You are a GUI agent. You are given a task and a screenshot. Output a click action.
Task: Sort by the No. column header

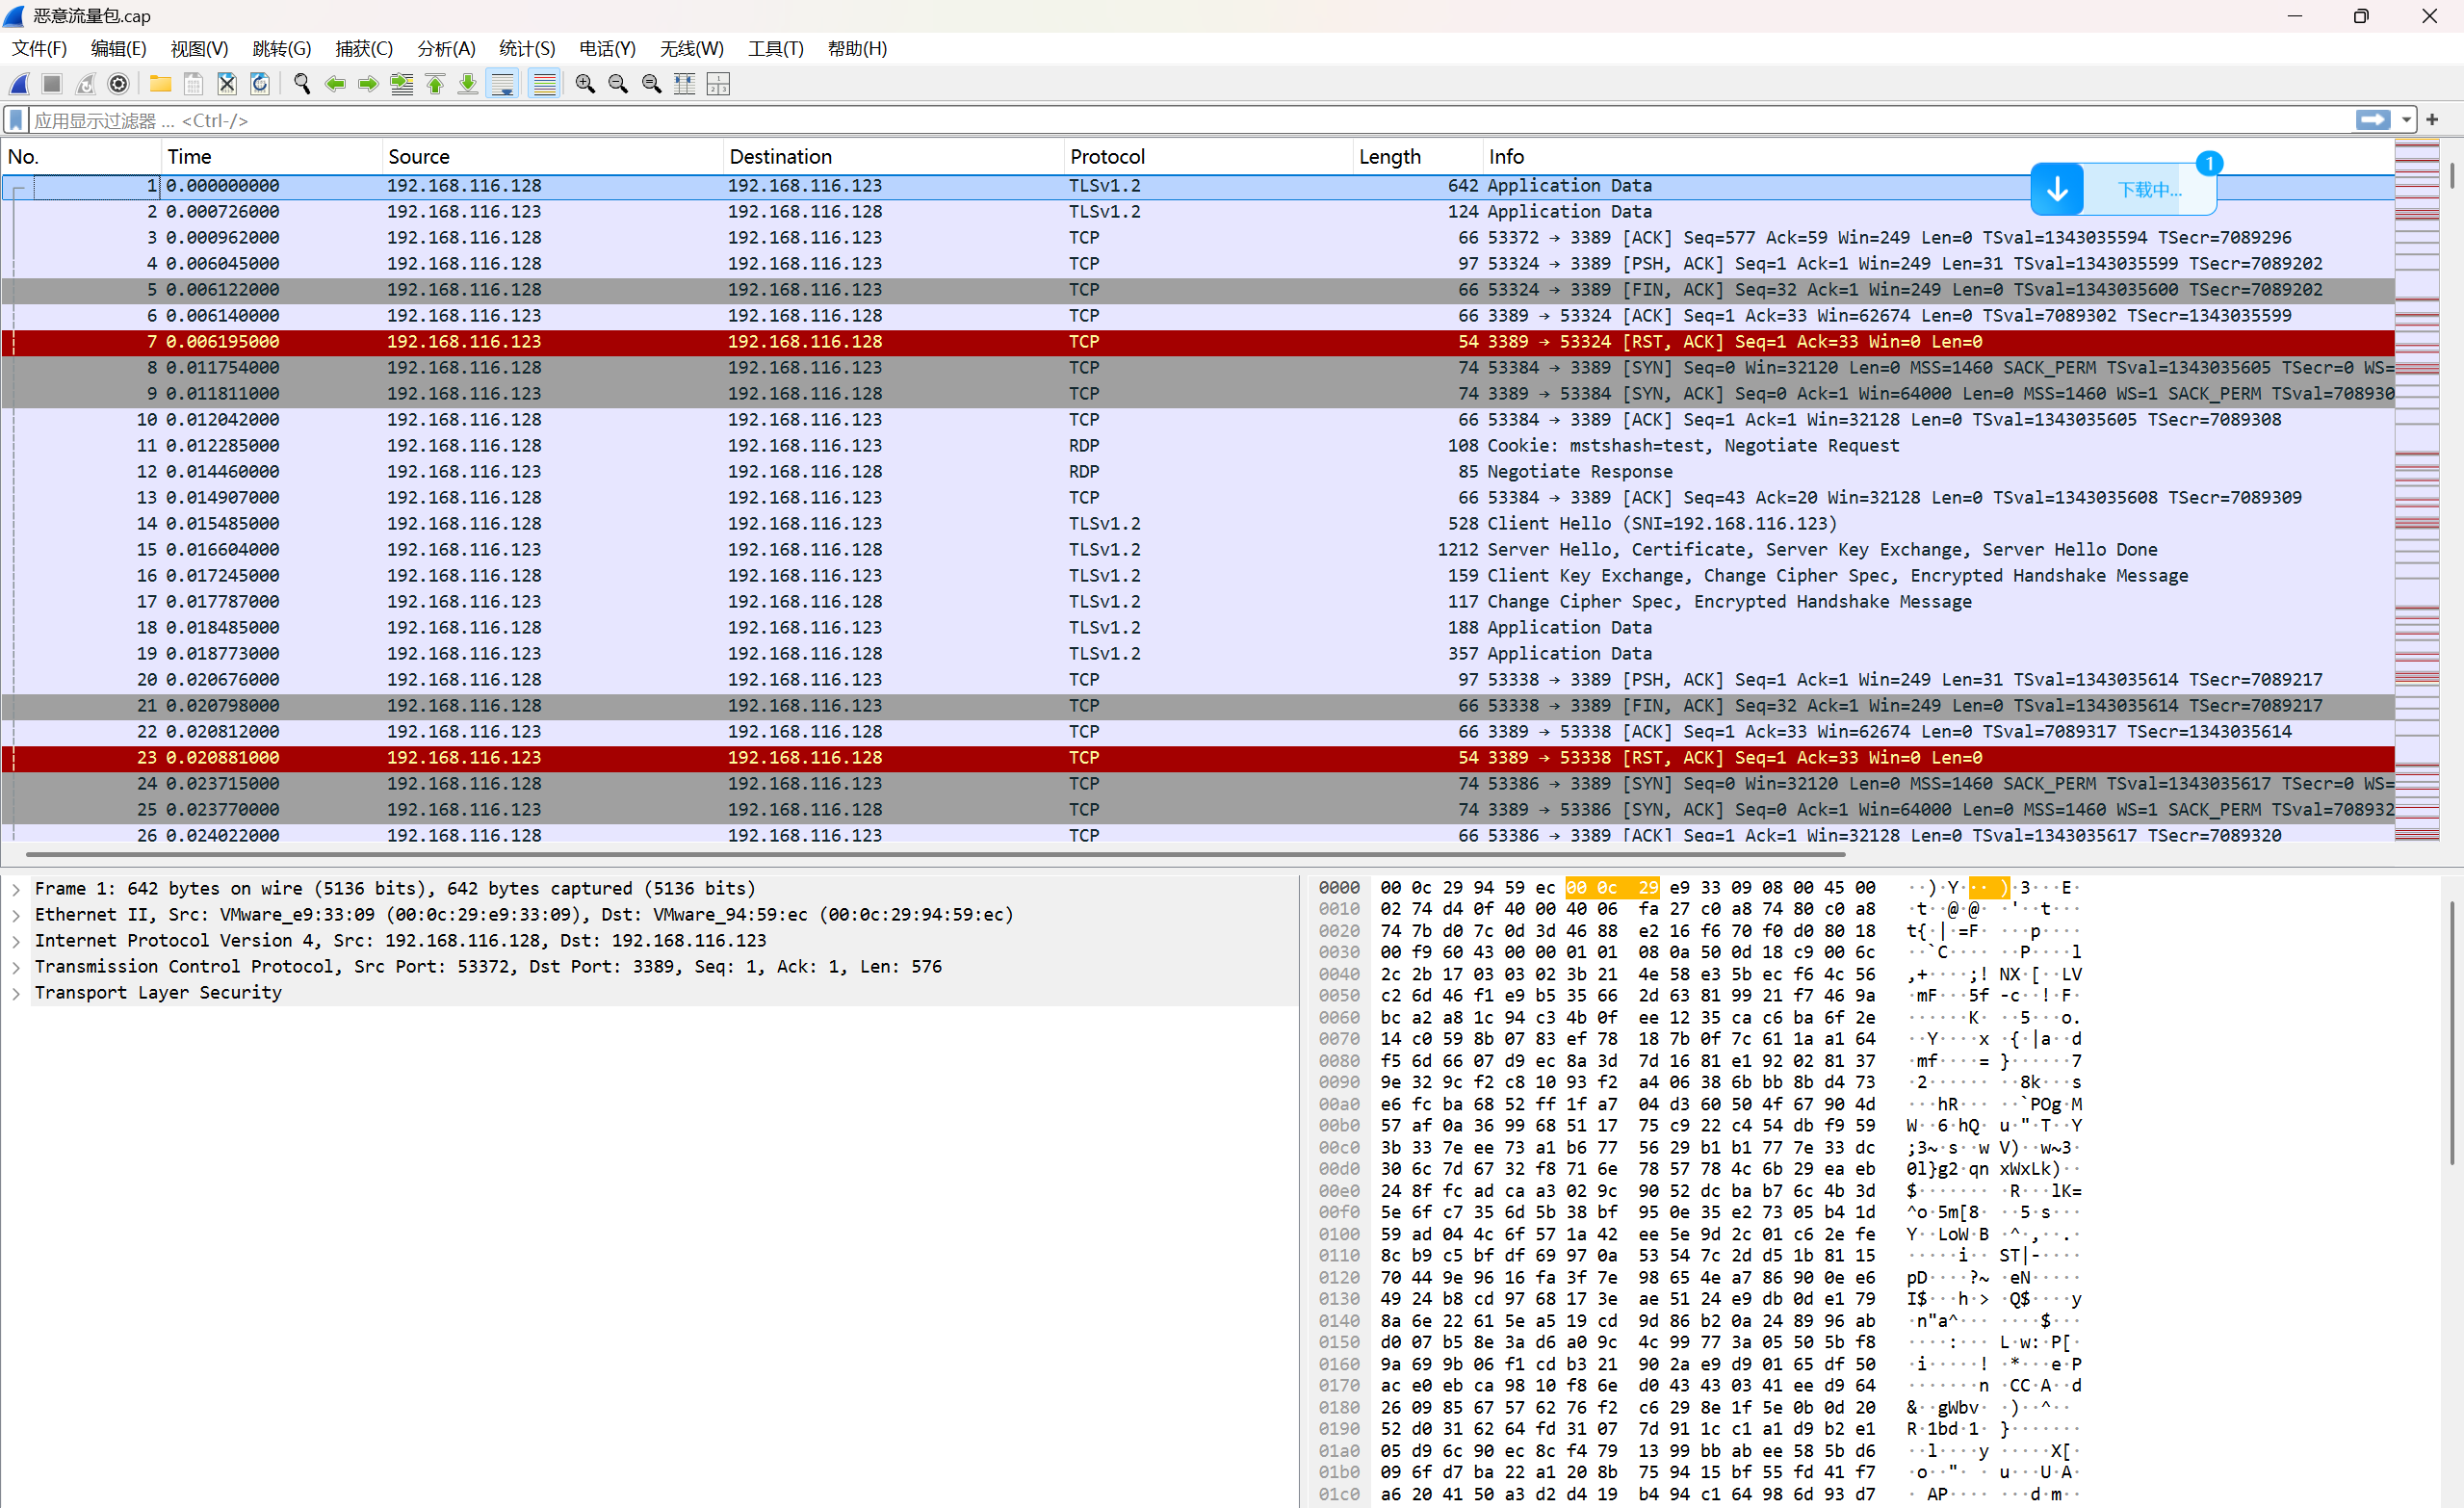point(81,156)
